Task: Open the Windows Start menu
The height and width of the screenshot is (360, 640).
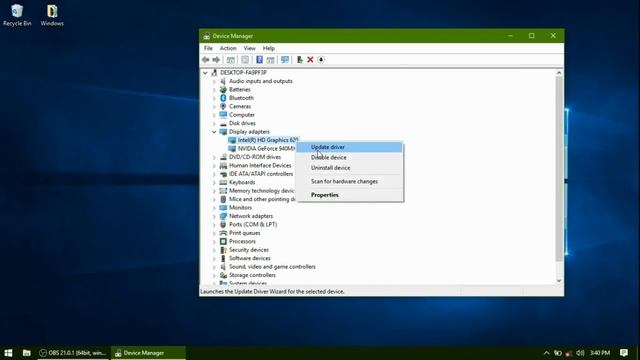Action: (8, 353)
